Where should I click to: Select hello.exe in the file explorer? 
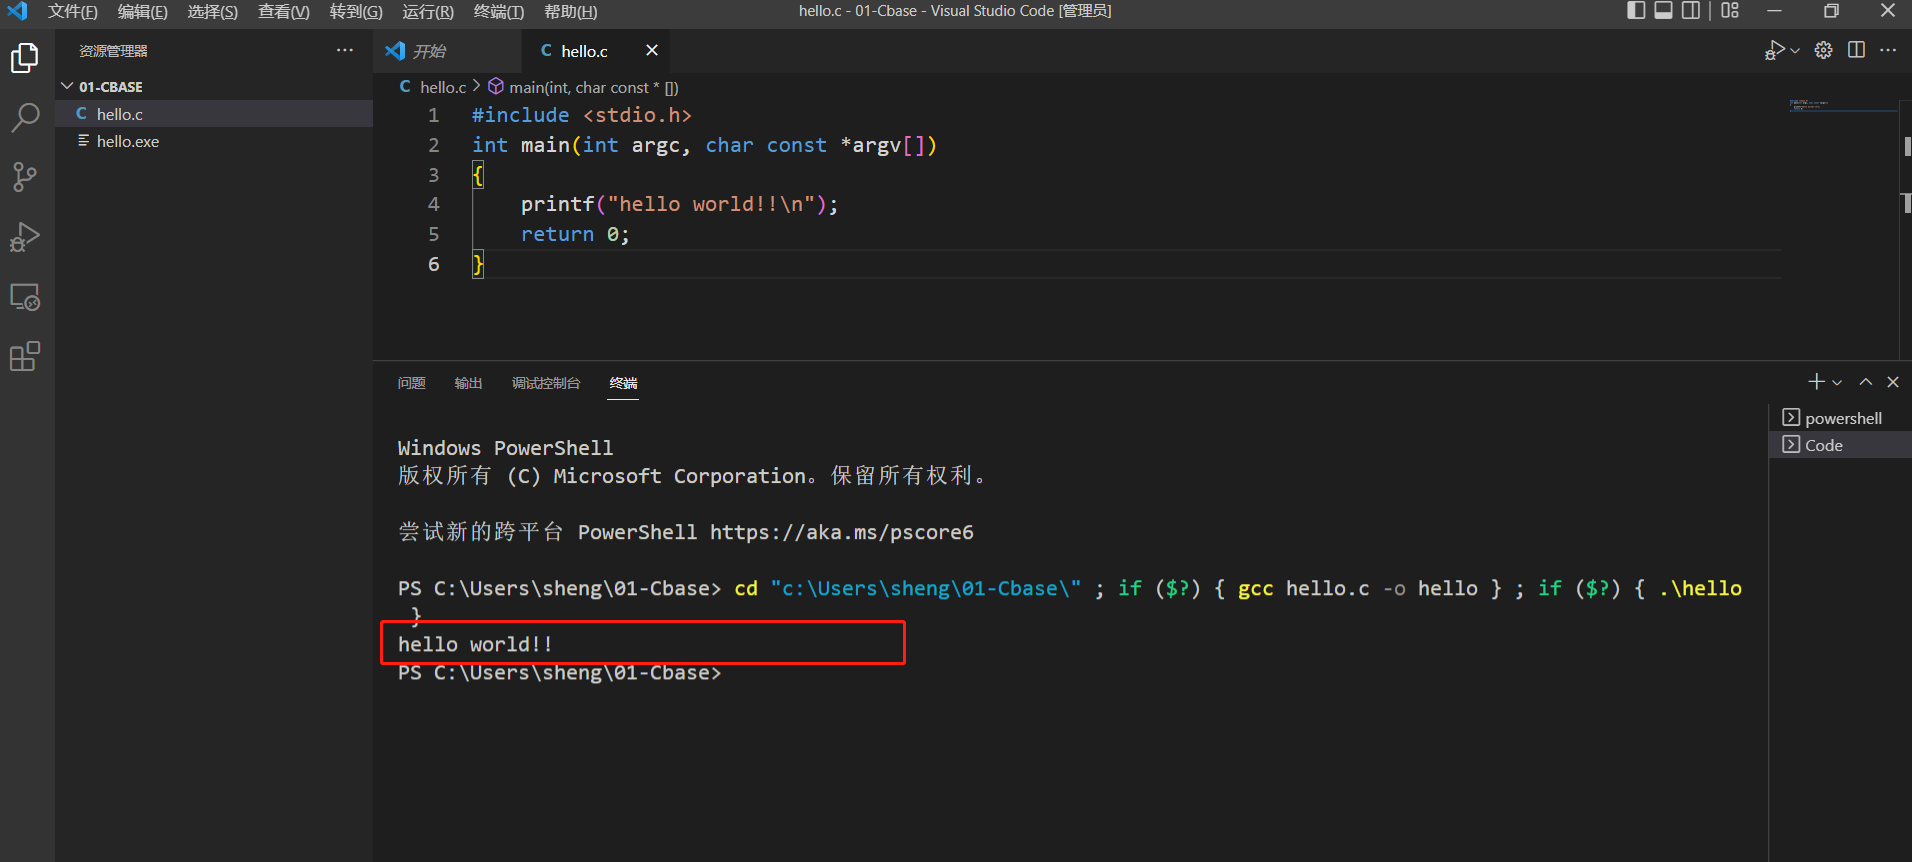click(x=214, y=141)
